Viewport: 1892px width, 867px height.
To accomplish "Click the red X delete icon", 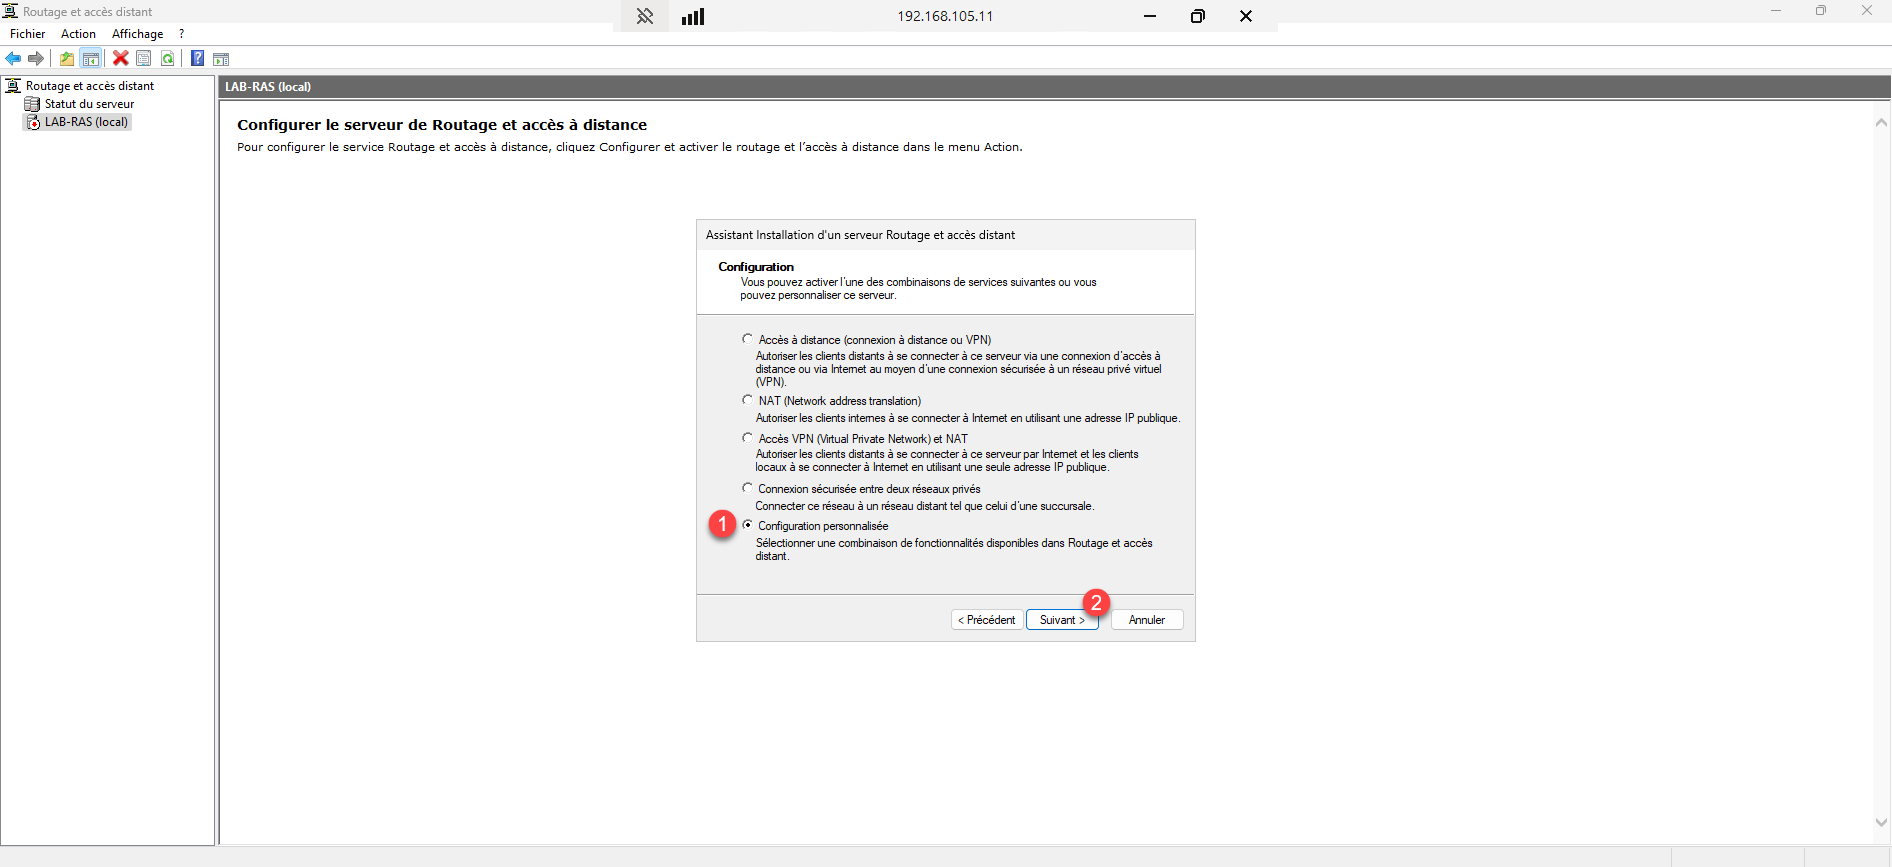I will (121, 59).
